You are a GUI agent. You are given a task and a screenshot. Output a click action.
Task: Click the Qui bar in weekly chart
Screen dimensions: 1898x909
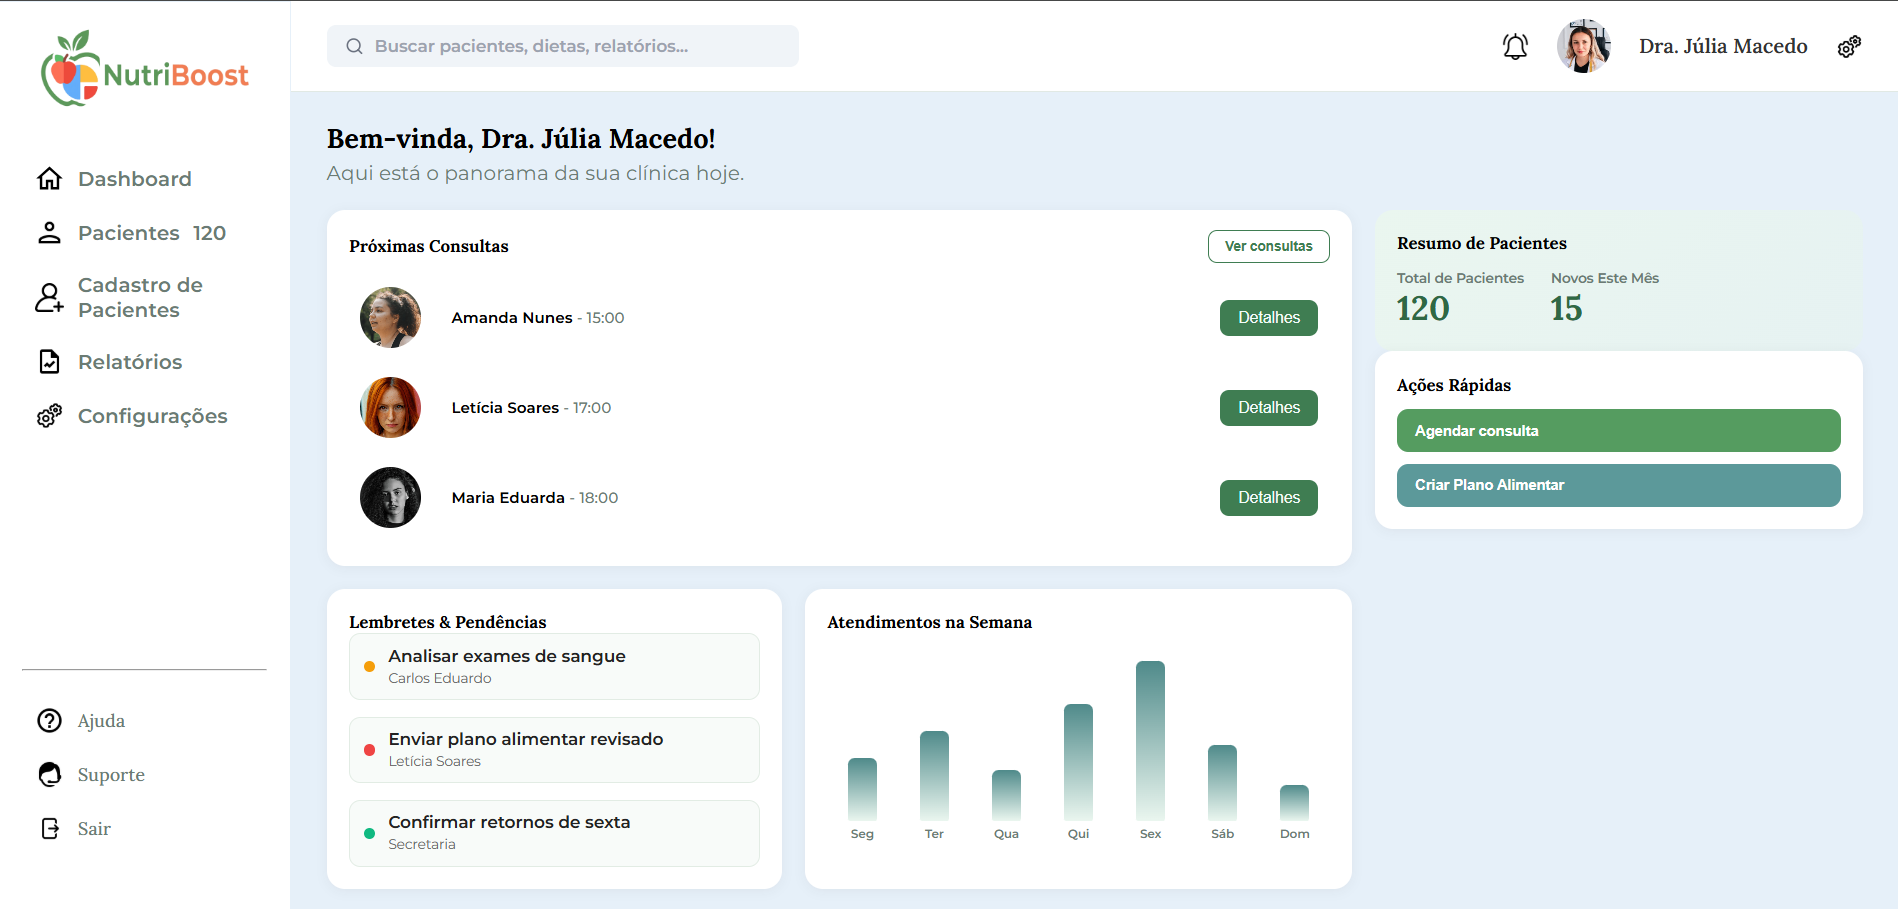tap(1078, 762)
